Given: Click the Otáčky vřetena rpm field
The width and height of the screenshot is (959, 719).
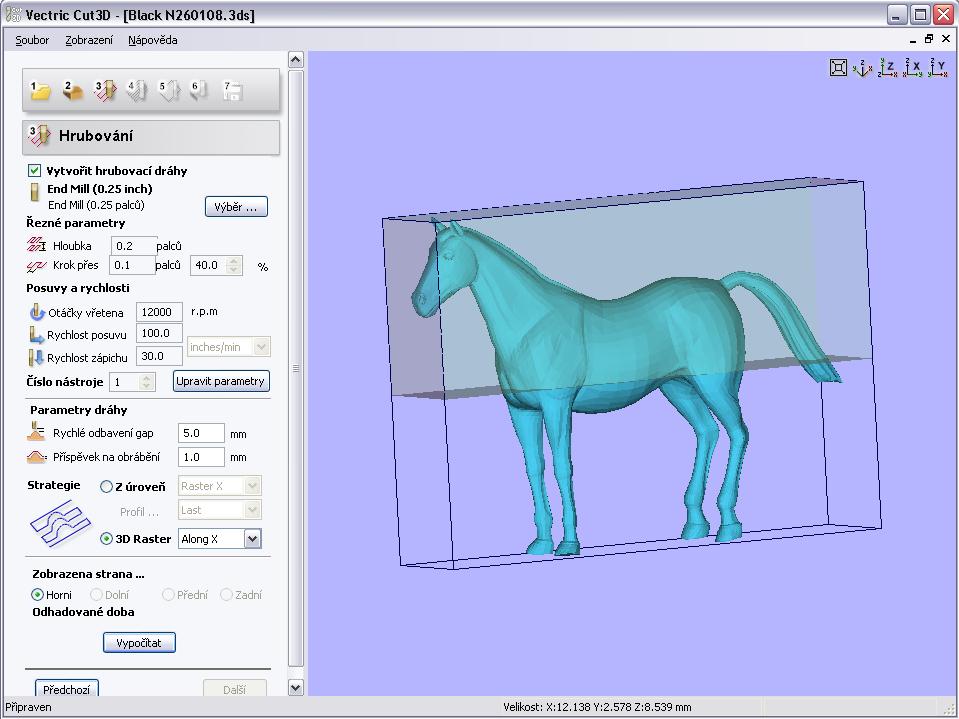Looking at the screenshot, I should [x=159, y=312].
